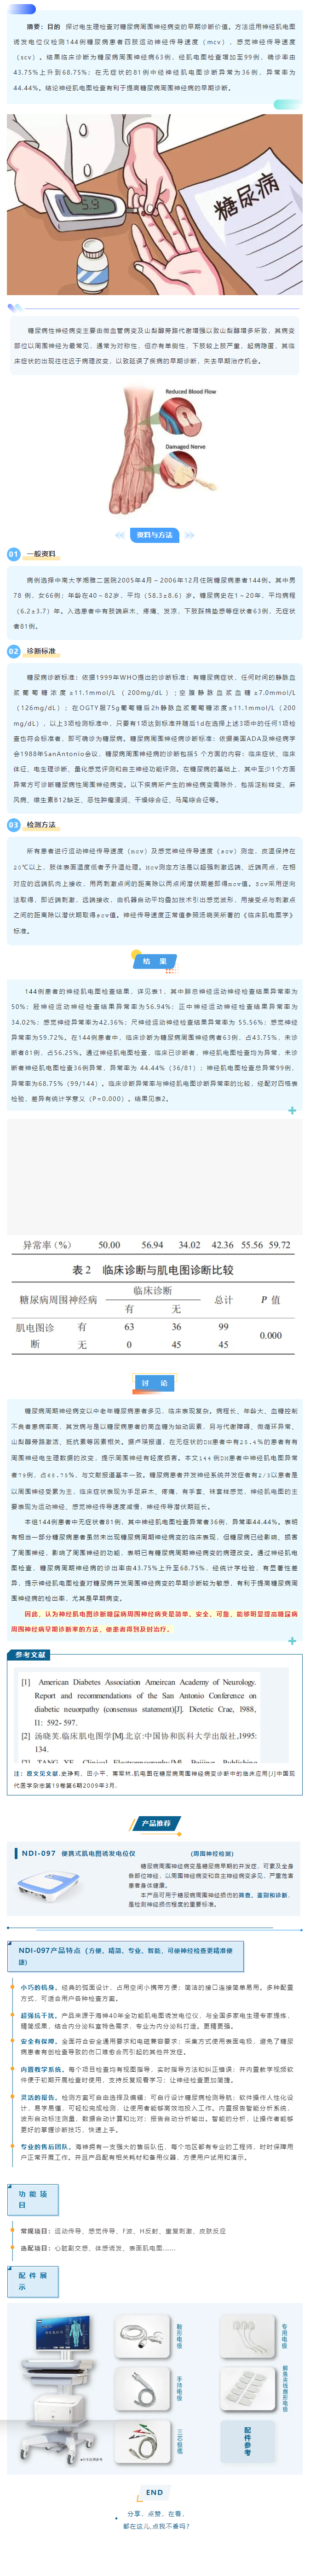Click the 讨论 section heading
Viewport: 310px width, 2576px height.
pyautogui.click(x=155, y=1383)
